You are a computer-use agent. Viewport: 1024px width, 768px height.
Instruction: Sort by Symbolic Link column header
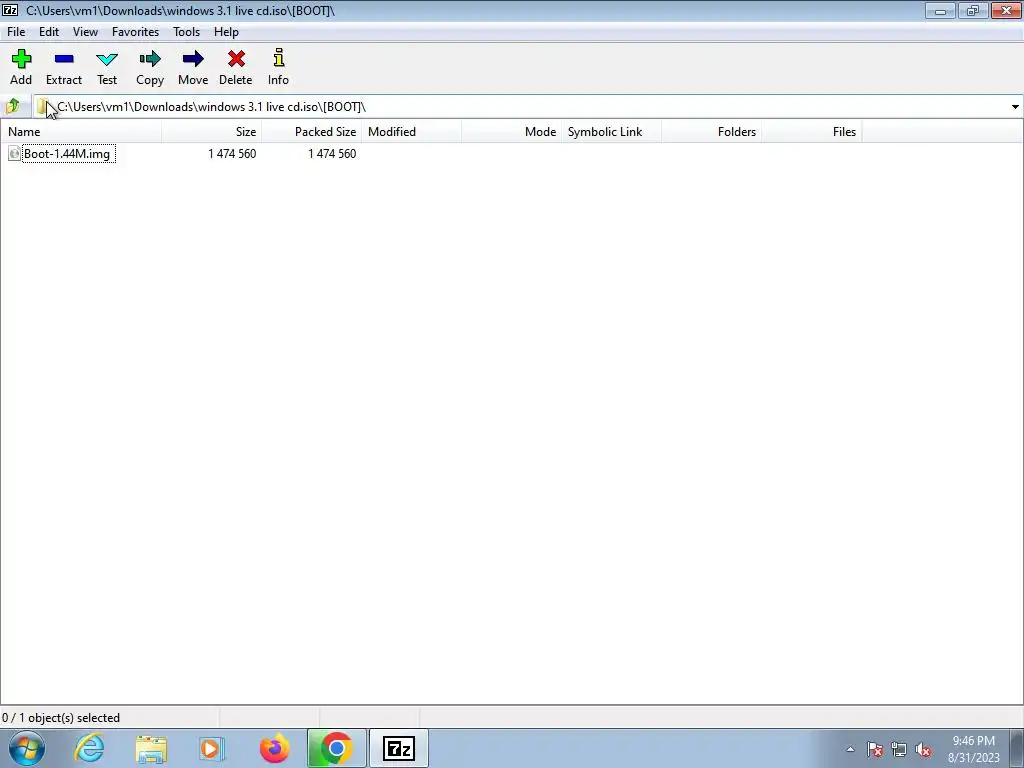click(611, 132)
